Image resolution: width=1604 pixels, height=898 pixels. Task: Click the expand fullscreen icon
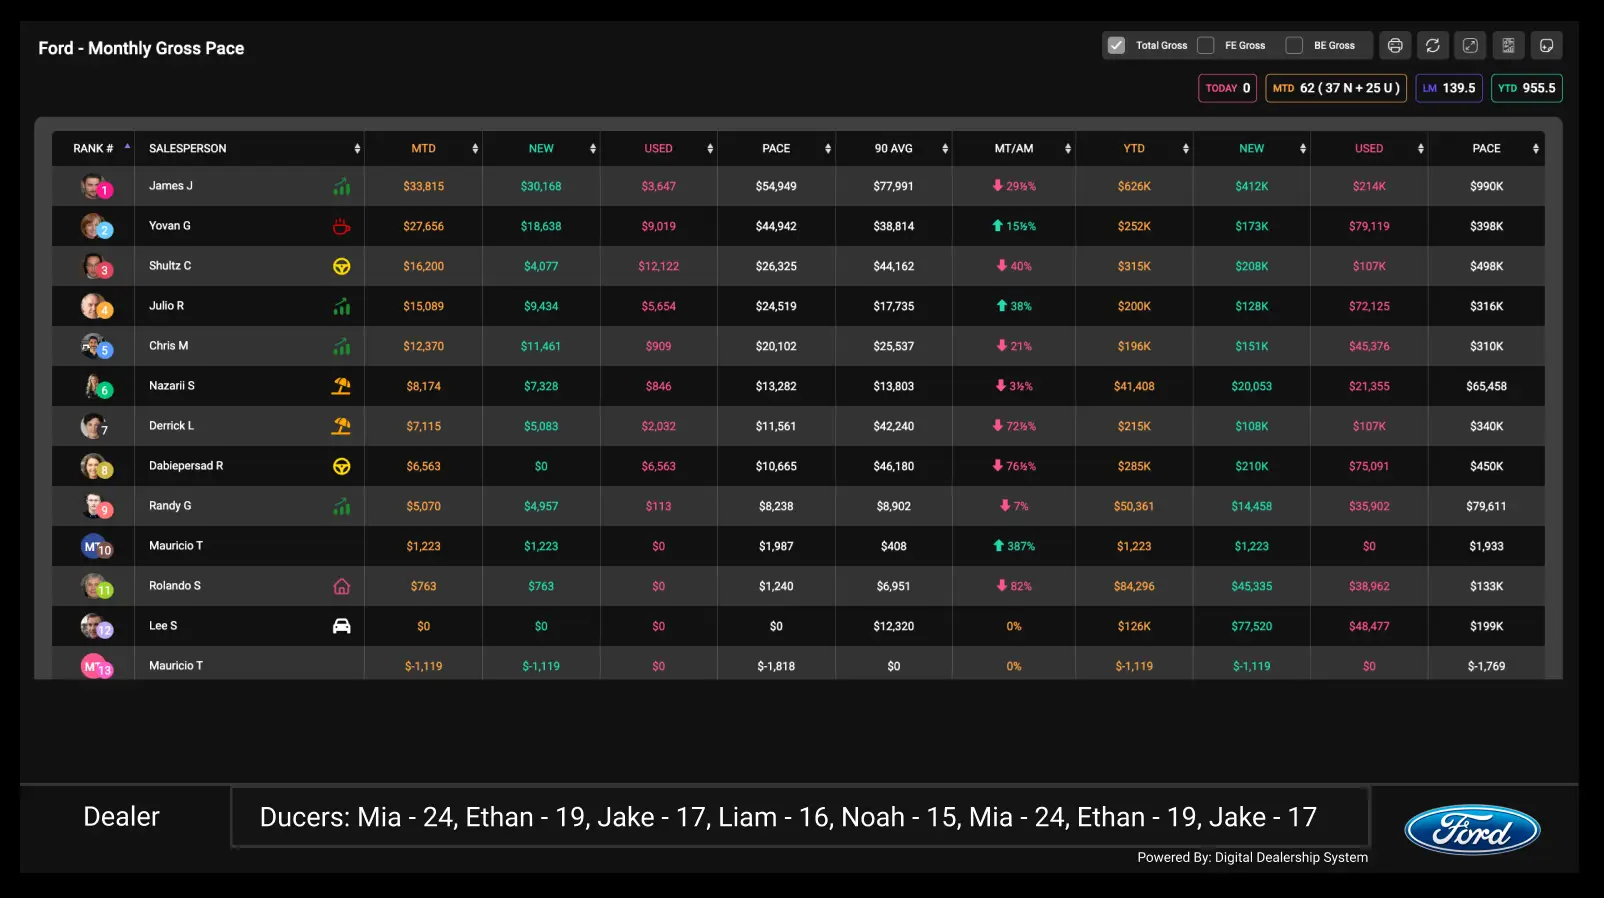pos(1470,46)
